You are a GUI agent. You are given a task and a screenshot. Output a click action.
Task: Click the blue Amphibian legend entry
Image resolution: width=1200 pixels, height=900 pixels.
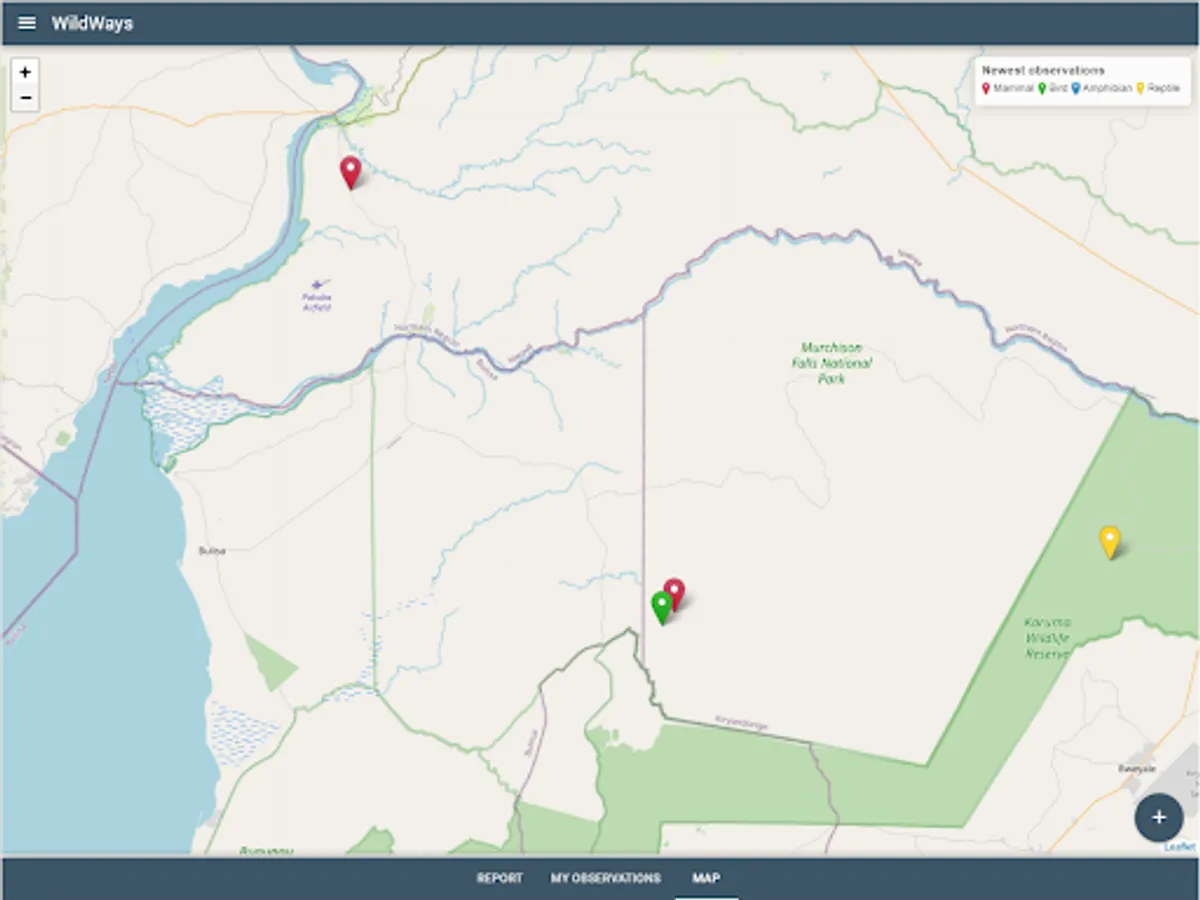[1102, 89]
